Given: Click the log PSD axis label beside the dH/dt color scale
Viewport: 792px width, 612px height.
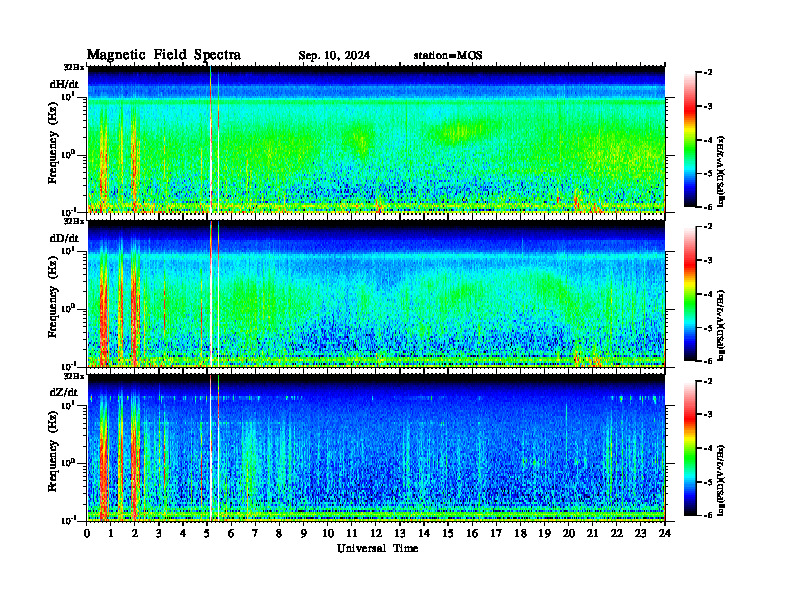Looking at the screenshot, I should pyautogui.click(x=723, y=171).
